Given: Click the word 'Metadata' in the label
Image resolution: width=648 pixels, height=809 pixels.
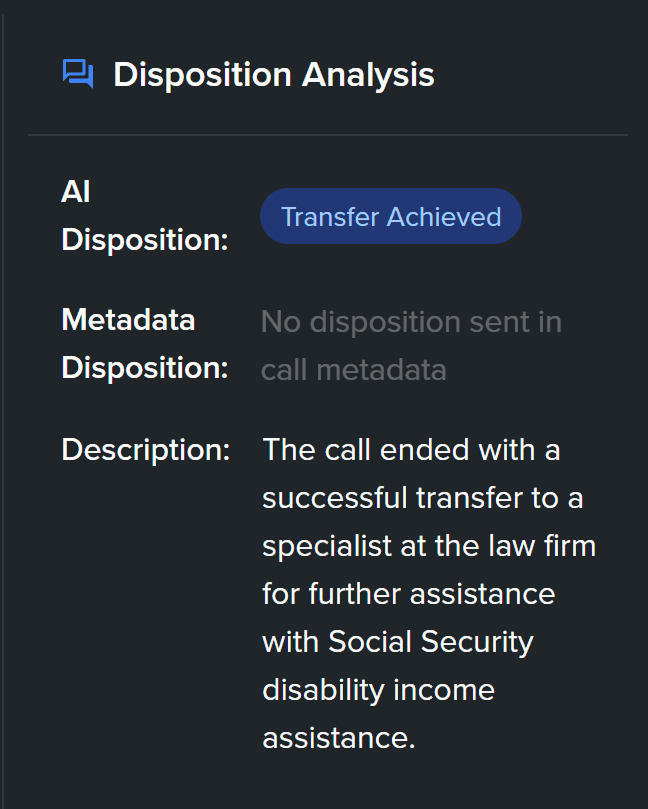Looking at the screenshot, I should point(128,320).
